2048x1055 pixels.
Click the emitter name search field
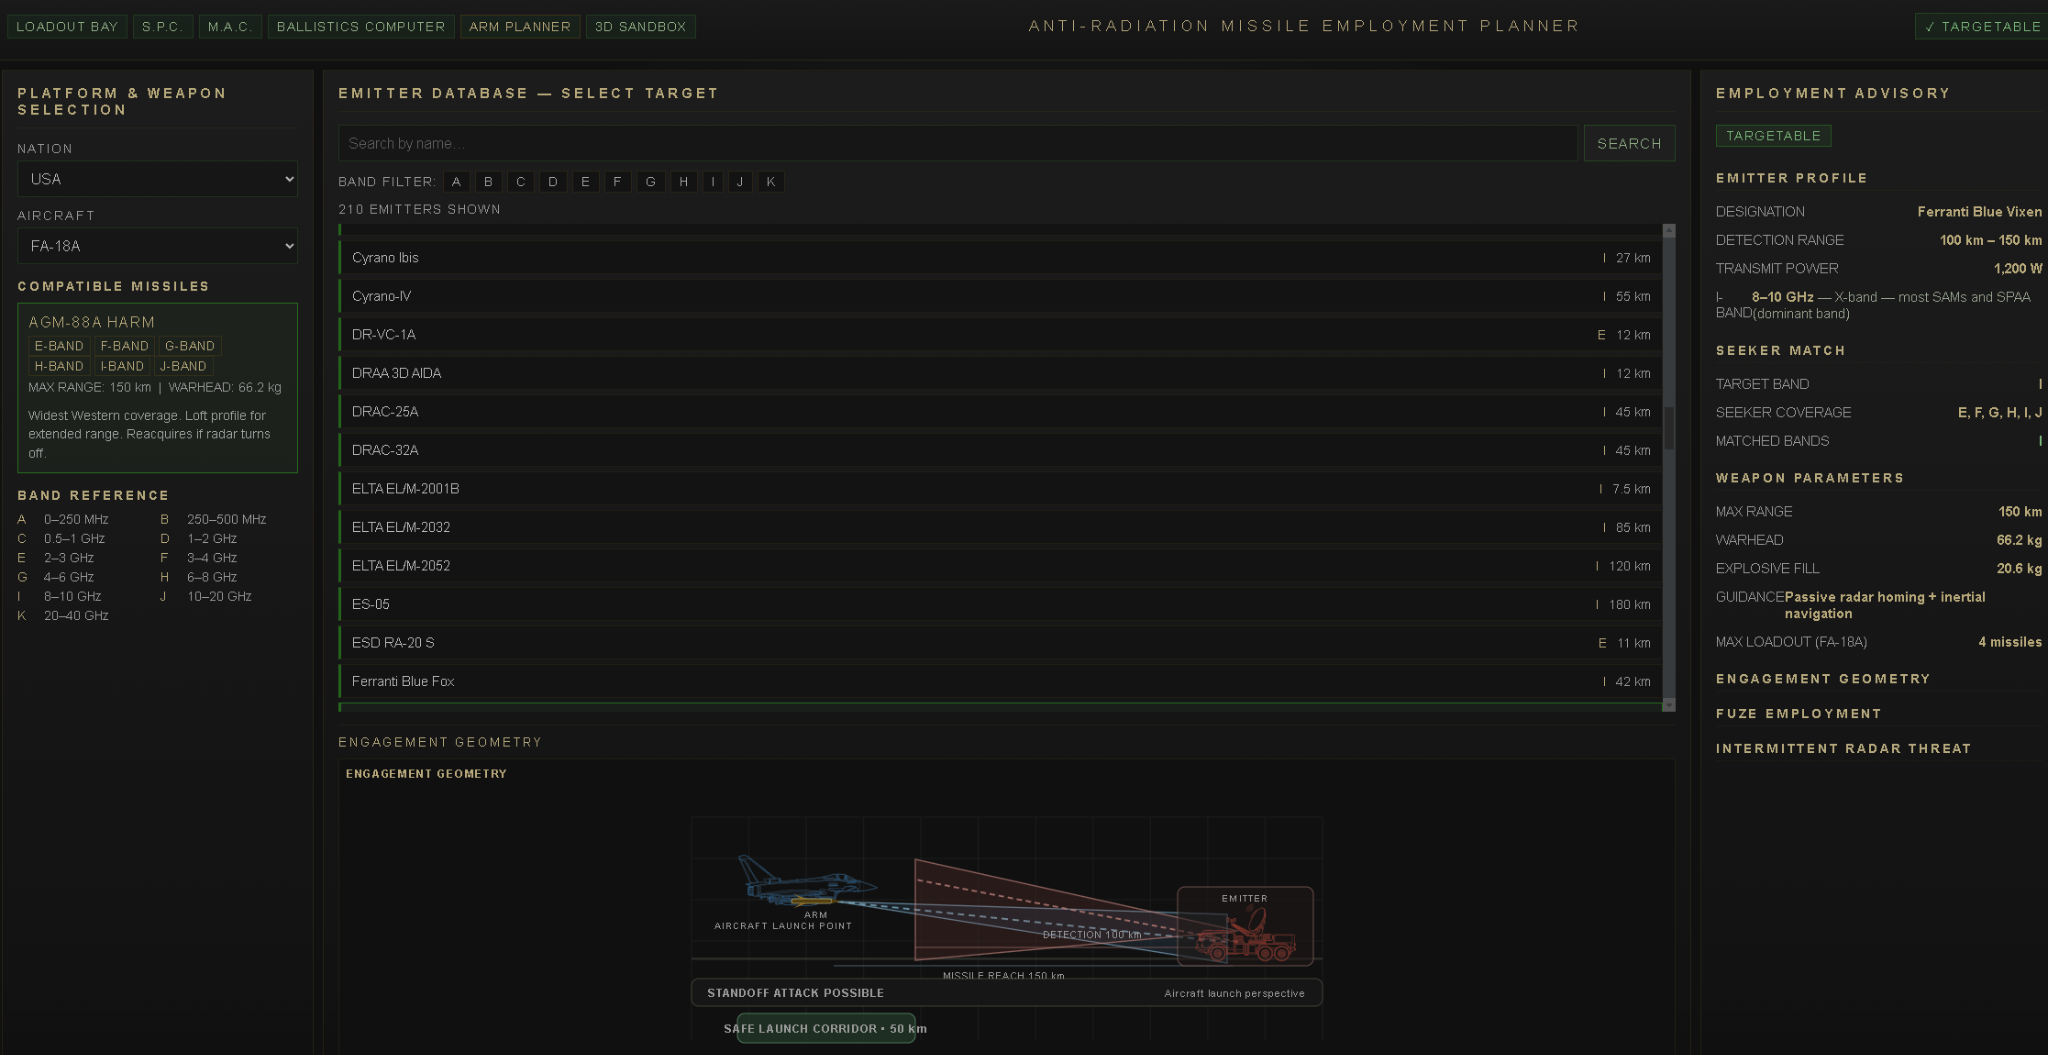coord(958,143)
